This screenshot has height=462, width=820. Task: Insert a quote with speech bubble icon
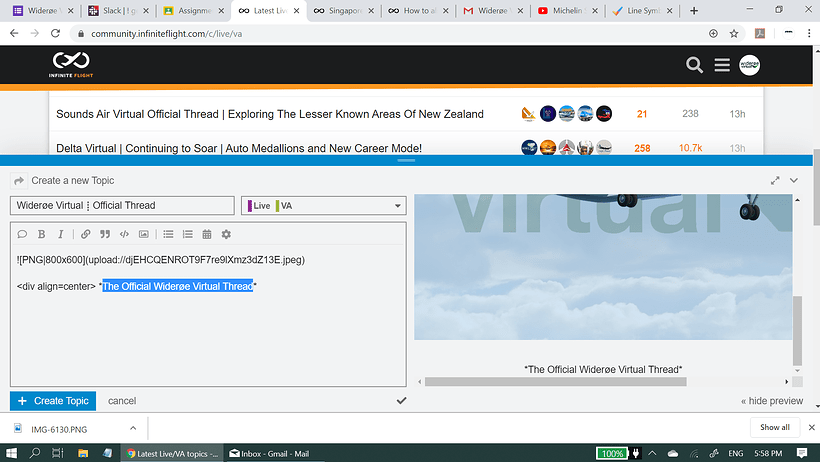[22, 234]
